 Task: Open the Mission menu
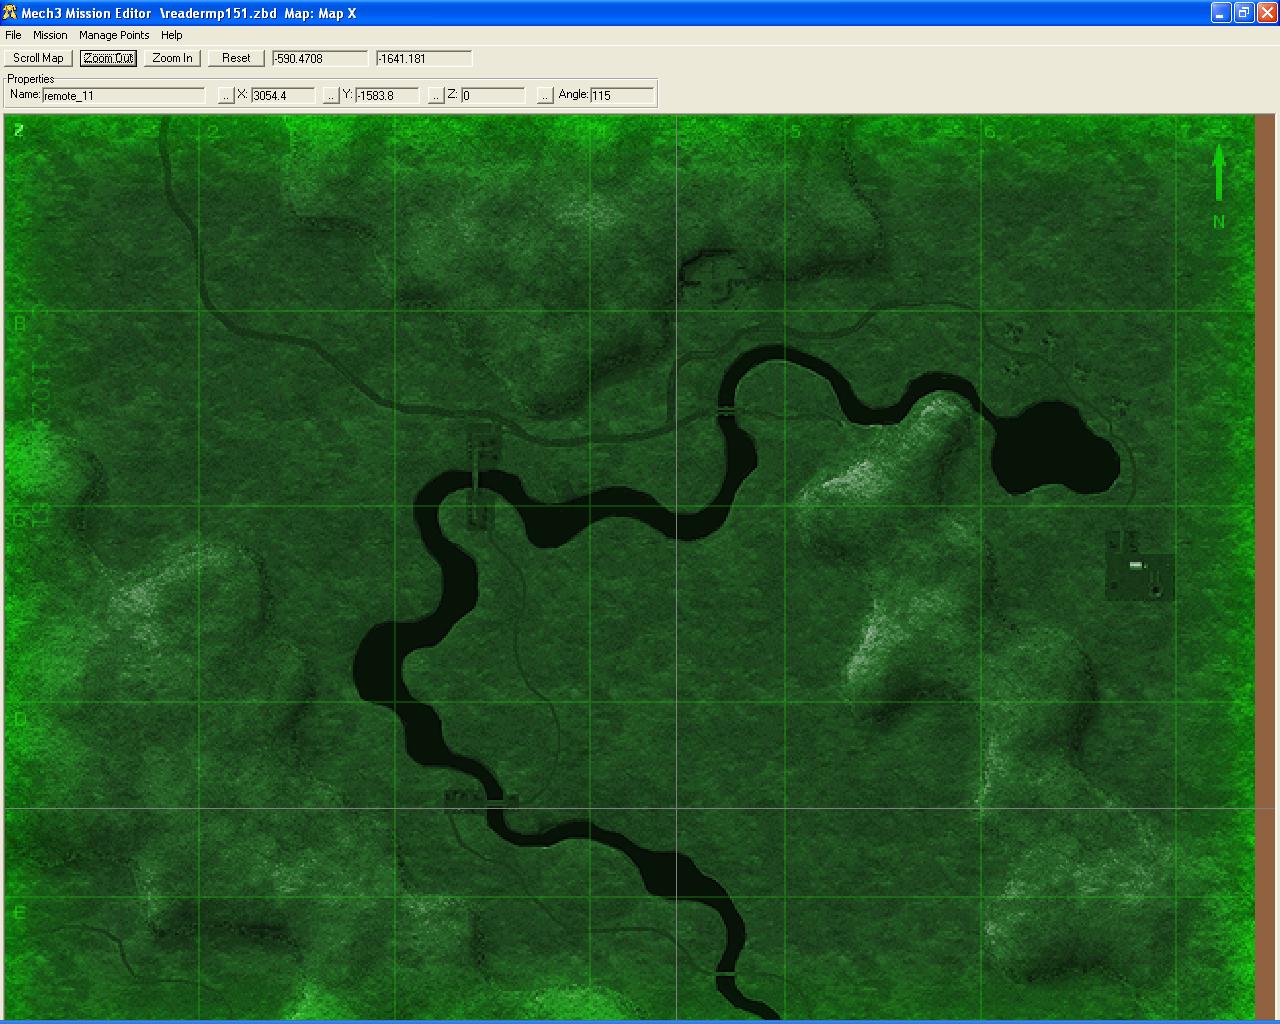tap(50, 35)
